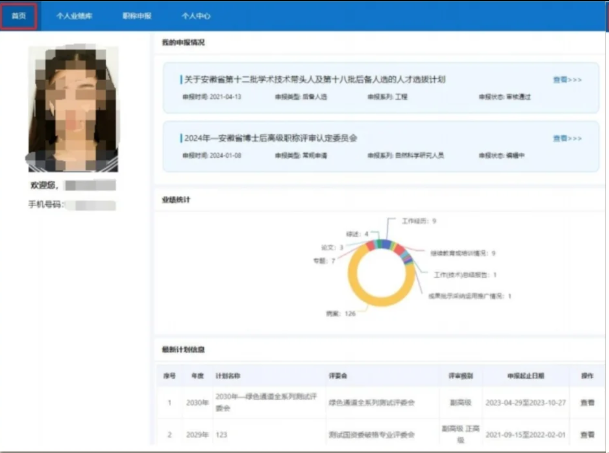Go to the 职称申报 tab

[137, 16]
